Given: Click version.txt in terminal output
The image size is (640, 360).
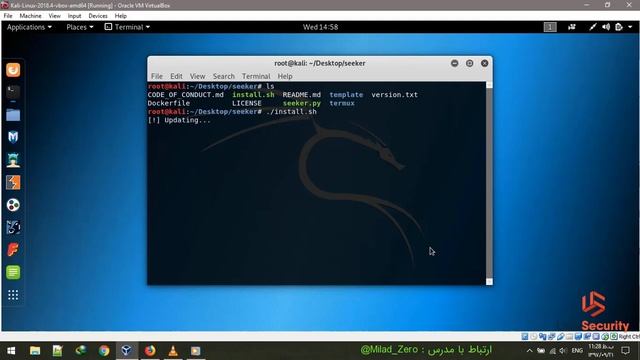Looking at the screenshot, I should pos(394,95).
